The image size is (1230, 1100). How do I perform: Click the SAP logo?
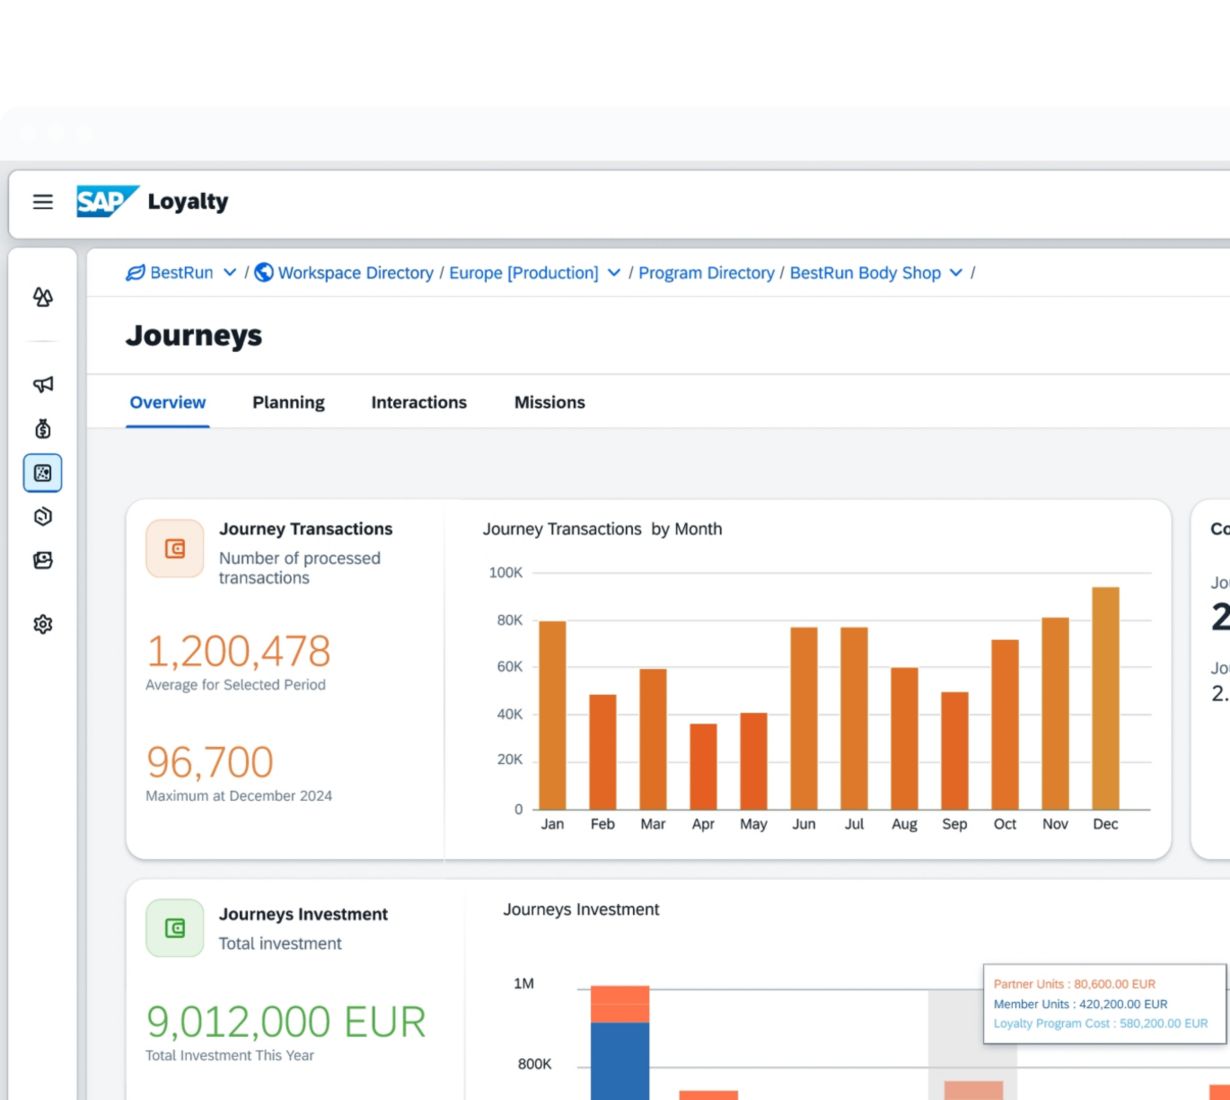(105, 201)
